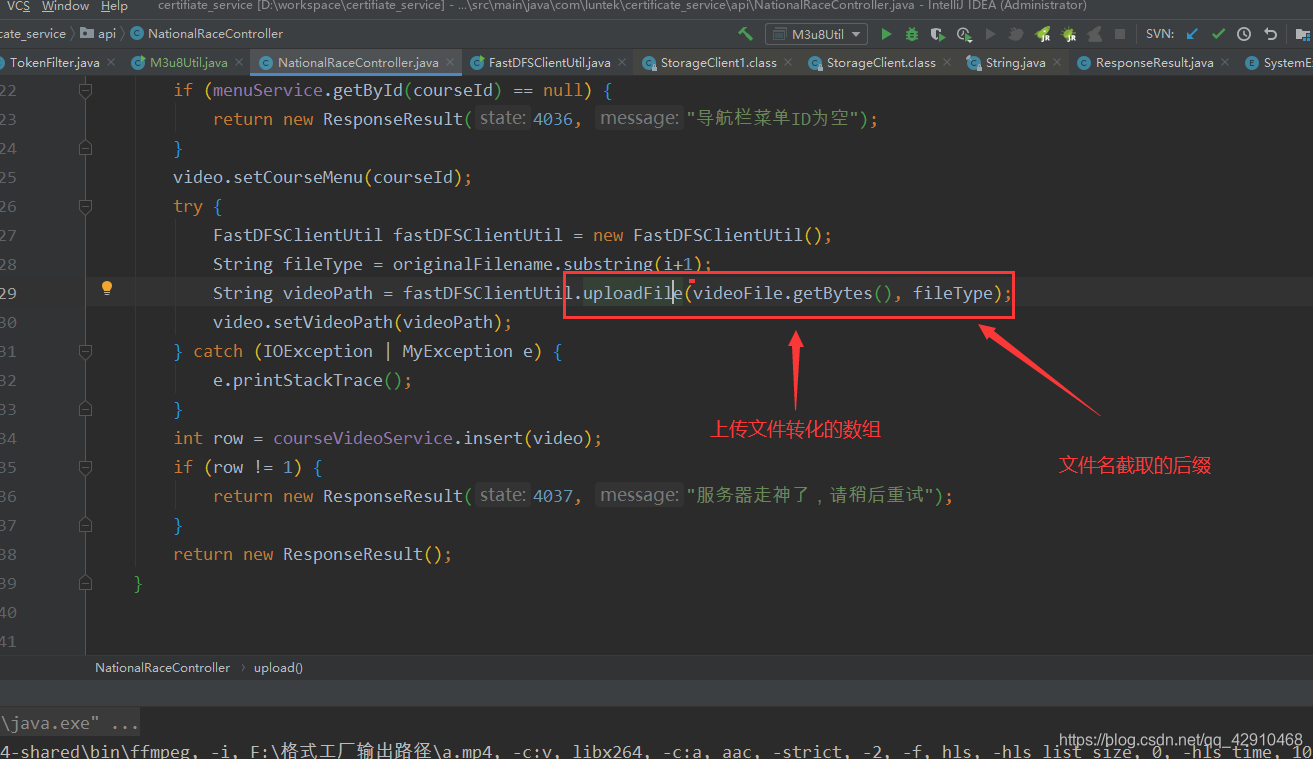
Task: Switch to the M3u8Util.java tab
Action: (x=188, y=62)
